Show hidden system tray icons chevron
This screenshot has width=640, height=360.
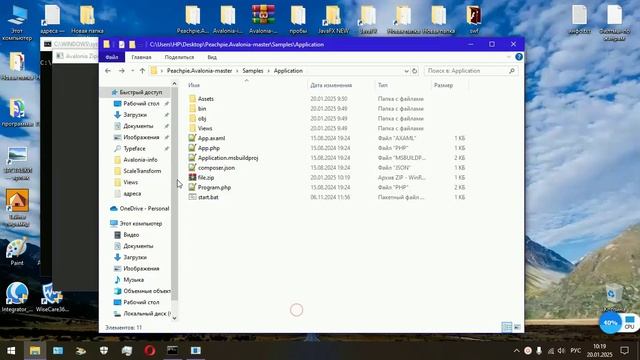pyautogui.click(x=516, y=351)
